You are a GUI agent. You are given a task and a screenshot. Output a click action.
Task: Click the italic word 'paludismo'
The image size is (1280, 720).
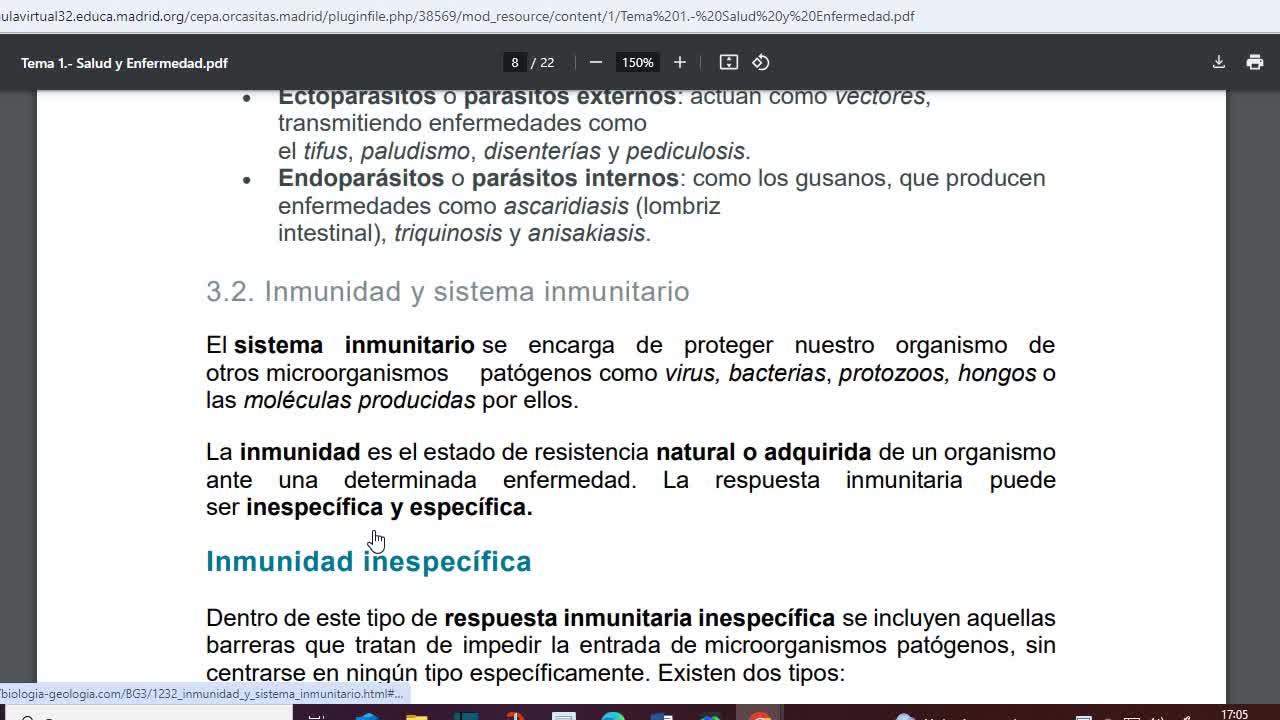pos(415,151)
